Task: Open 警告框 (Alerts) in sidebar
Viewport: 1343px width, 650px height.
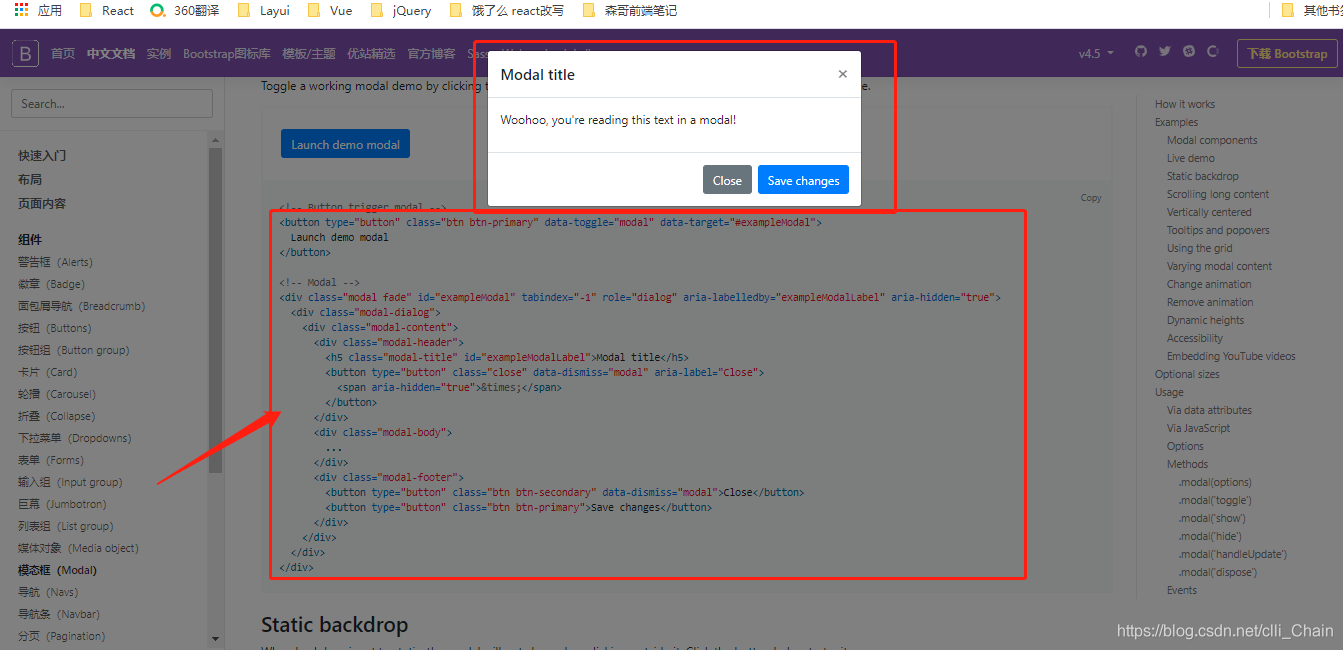Action: [55, 262]
